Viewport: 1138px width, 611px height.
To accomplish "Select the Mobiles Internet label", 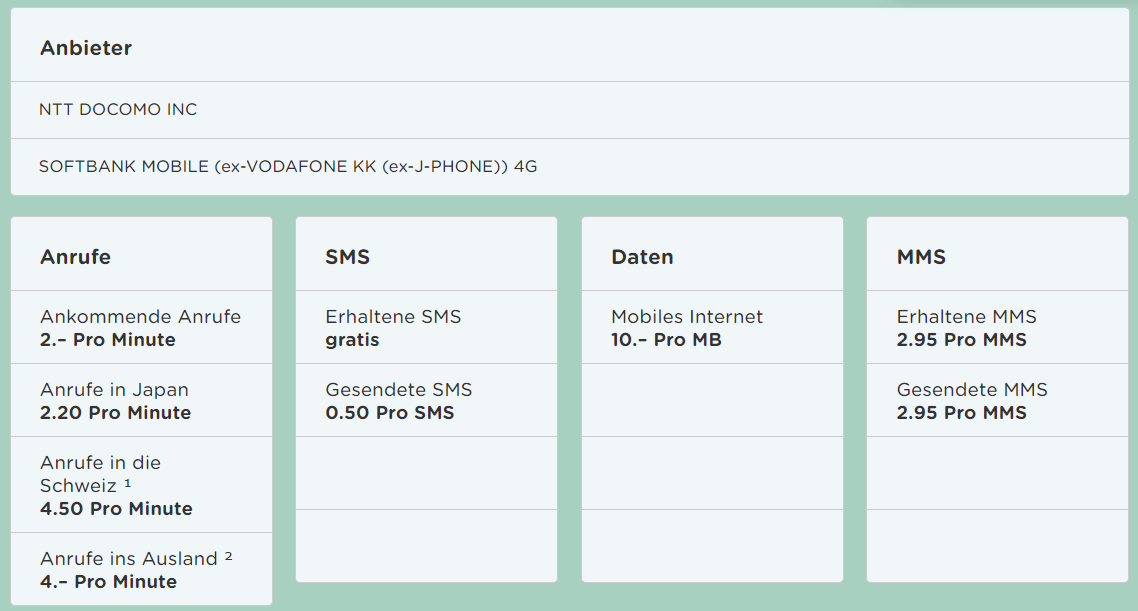I will (686, 317).
